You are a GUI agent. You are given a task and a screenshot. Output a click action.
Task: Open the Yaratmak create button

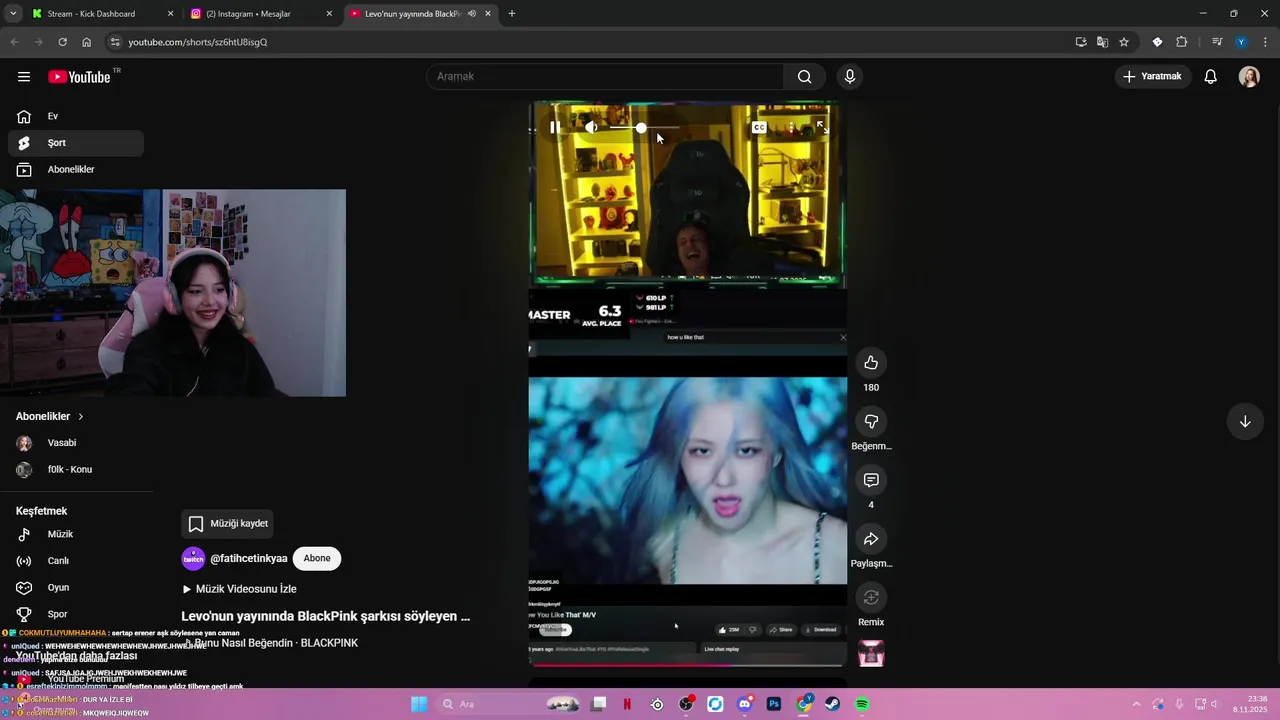coord(1152,77)
